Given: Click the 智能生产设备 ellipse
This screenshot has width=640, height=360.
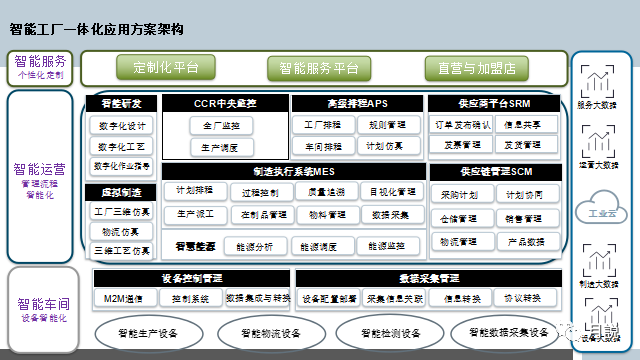Looking at the screenshot, I should [149, 334].
